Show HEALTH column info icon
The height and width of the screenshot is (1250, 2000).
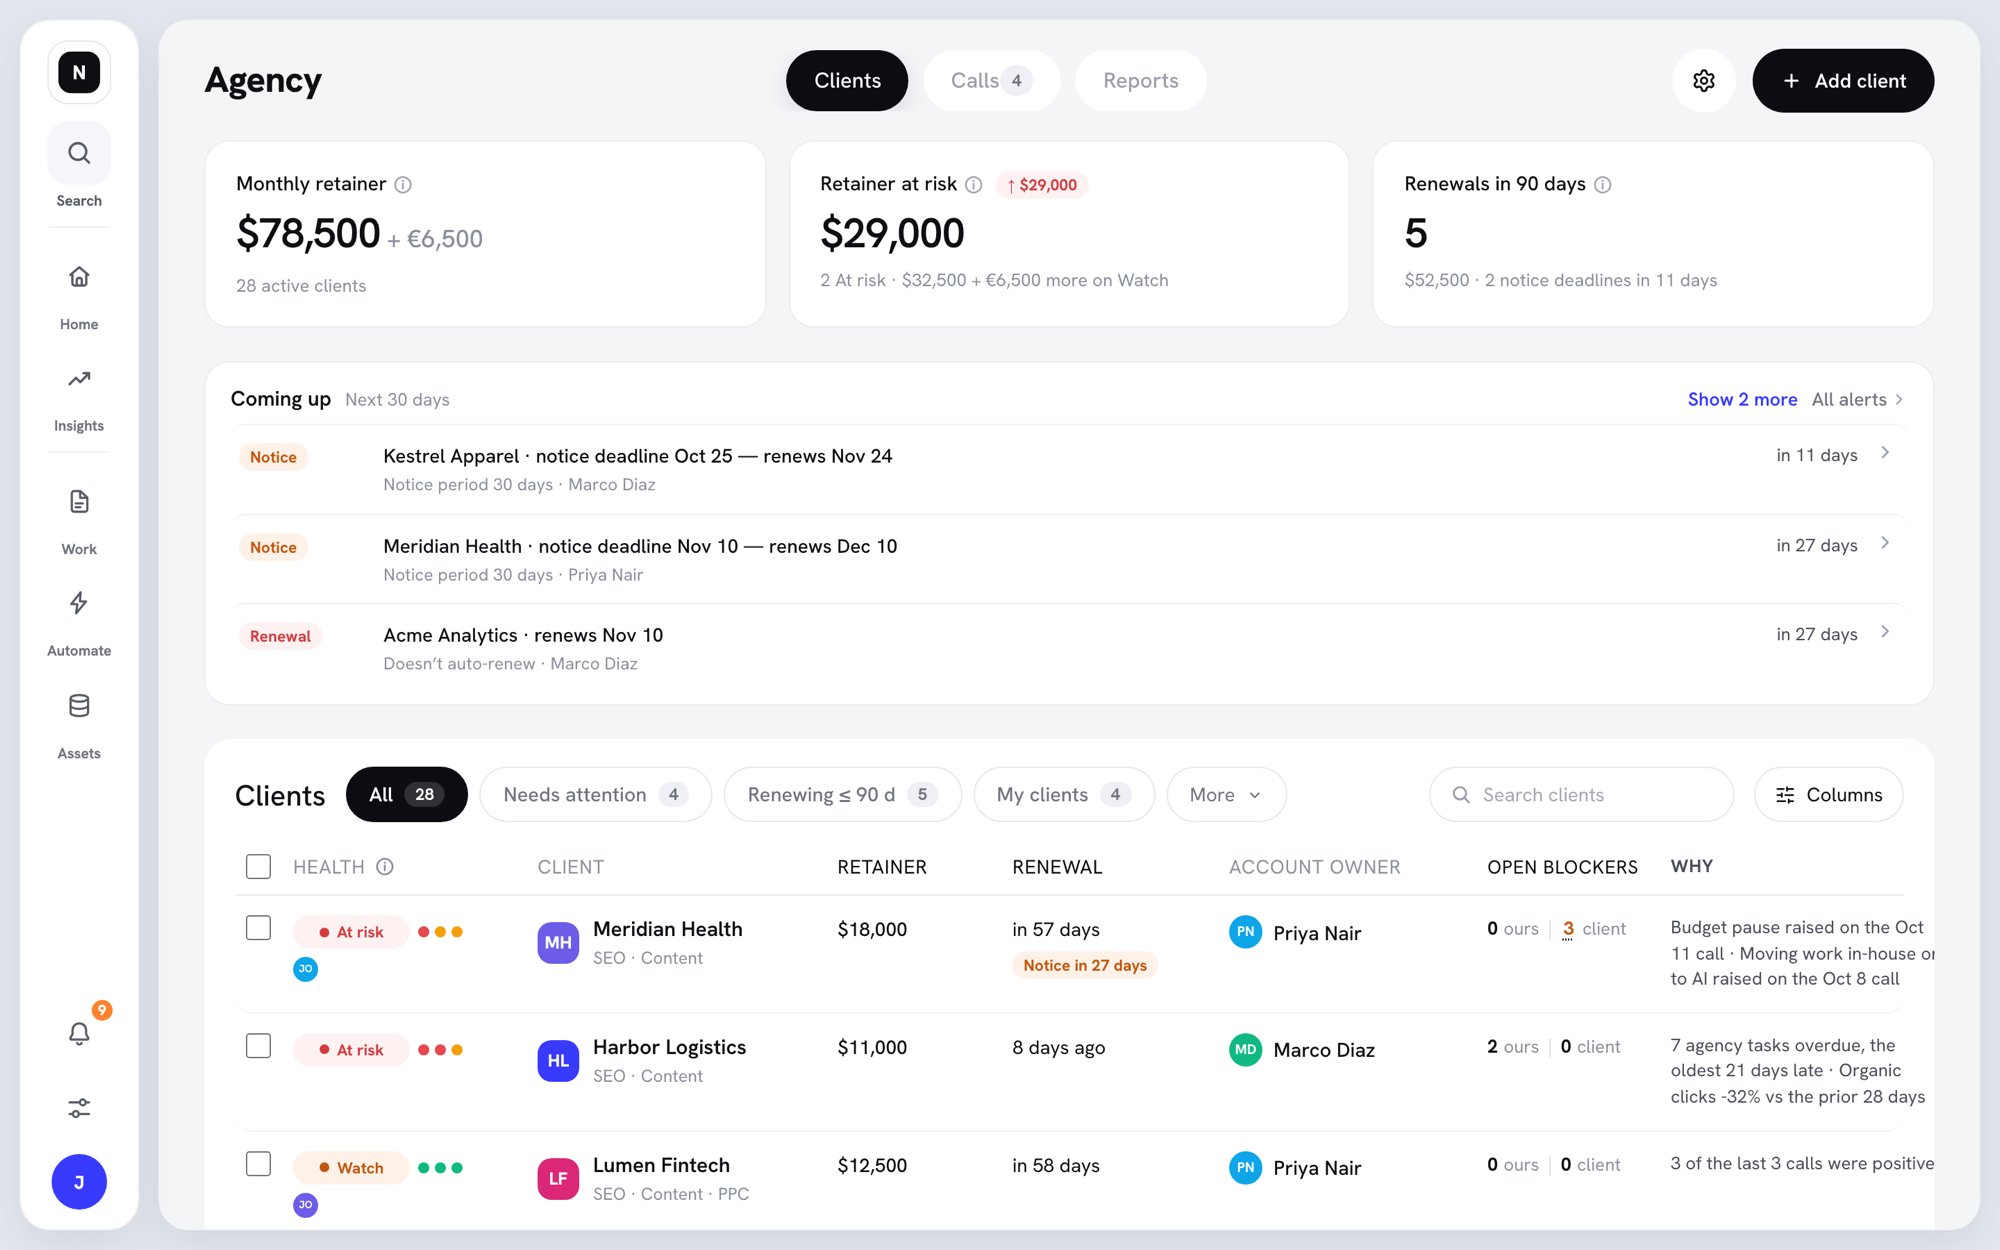[x=385, y=867]
